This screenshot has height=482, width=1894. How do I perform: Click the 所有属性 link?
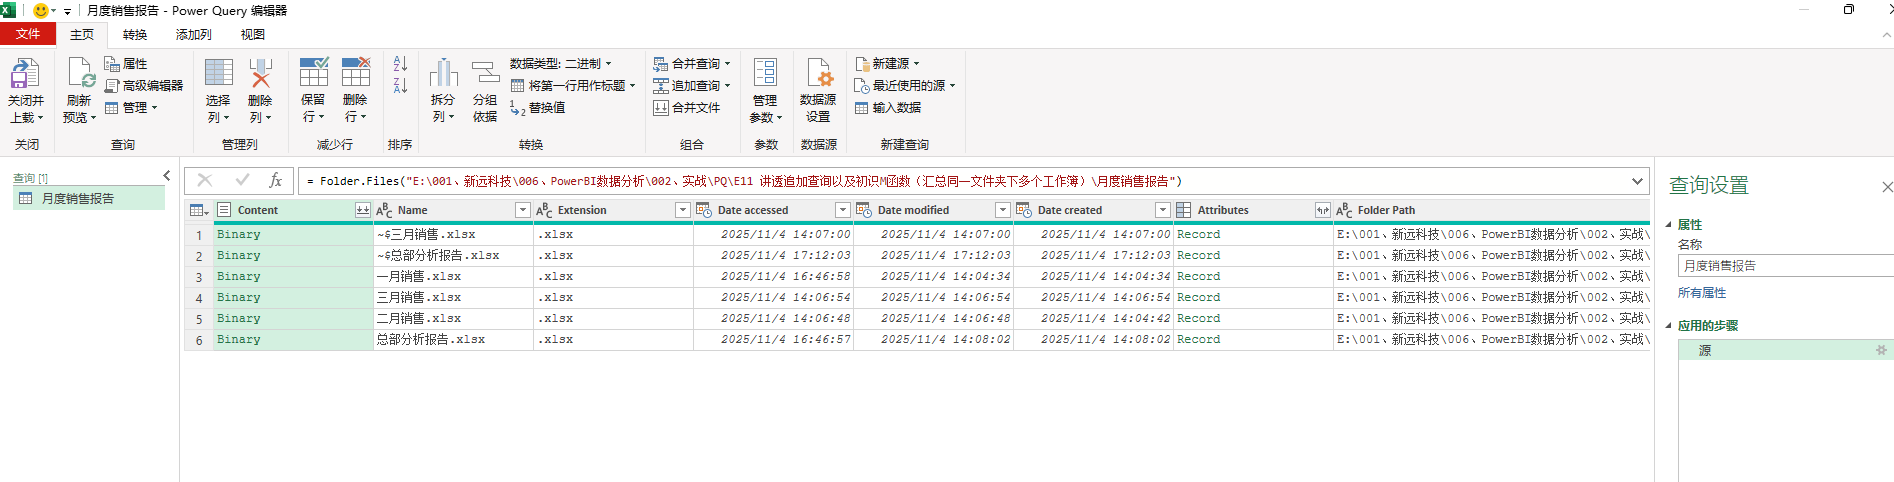(x=1702, y=293)
